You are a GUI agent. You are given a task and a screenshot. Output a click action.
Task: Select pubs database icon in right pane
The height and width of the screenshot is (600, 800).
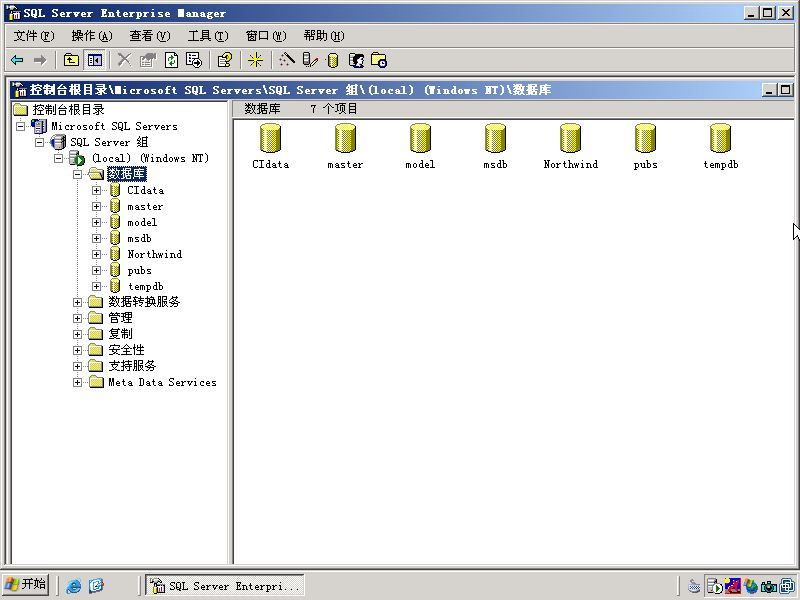click(645, 138)
